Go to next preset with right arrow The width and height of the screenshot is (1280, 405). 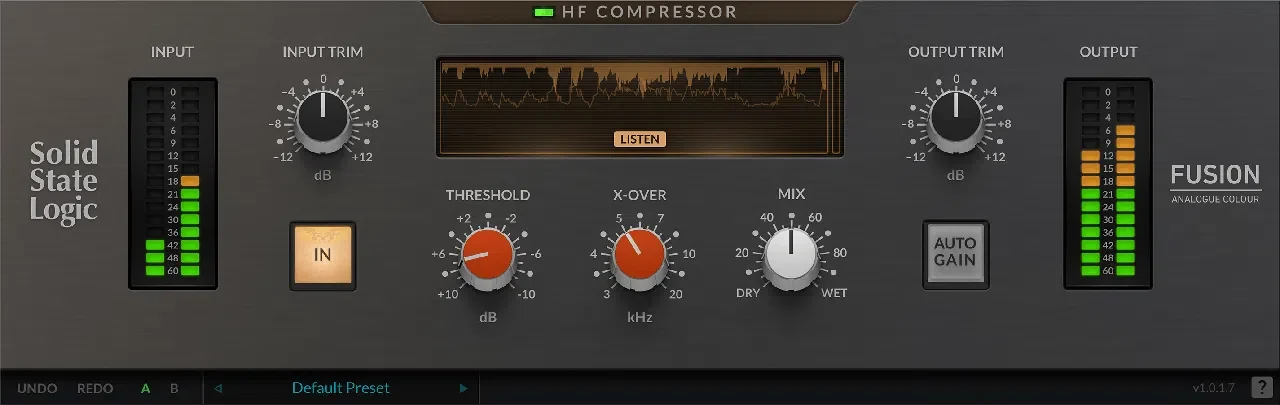tap(463, 388)
